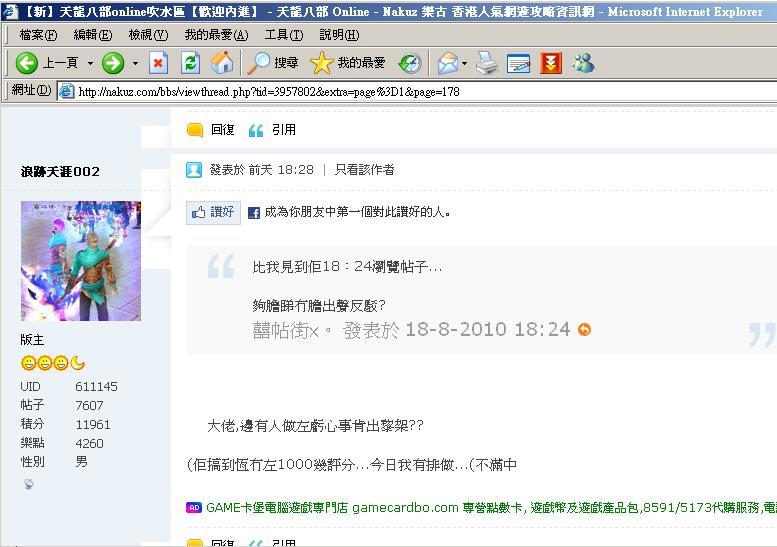Click the 版主 rank label
Image resolution: width=777 pixels, height=547 pixels.
(x=32, y=340)
